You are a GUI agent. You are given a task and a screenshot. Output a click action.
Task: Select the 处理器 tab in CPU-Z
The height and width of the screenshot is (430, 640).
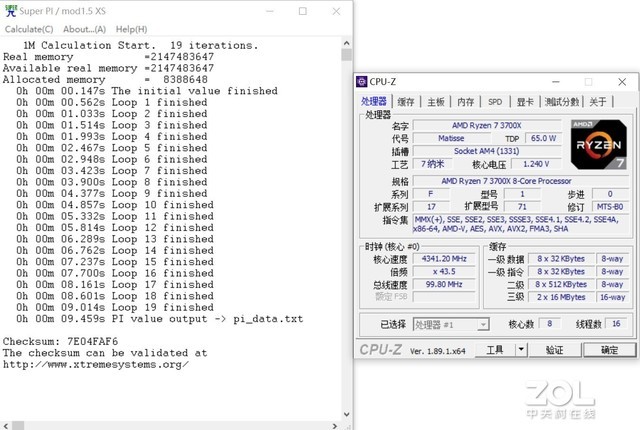[373, 101]
